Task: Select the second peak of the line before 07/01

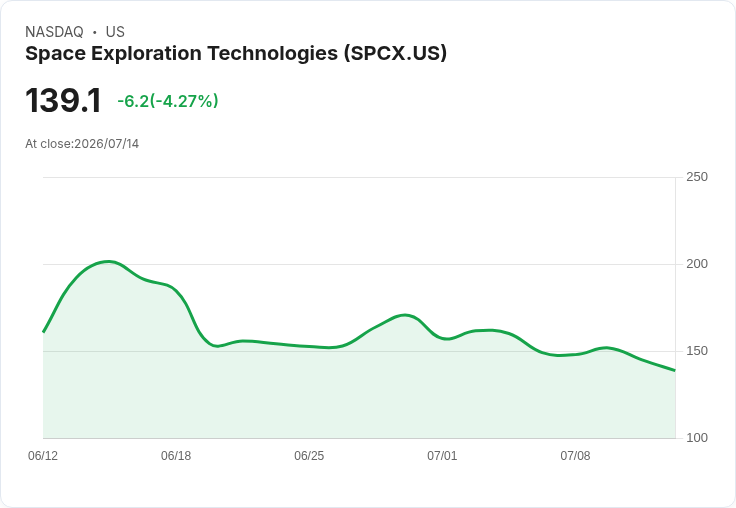Action: pyautogui.click(x=405, y=315)
